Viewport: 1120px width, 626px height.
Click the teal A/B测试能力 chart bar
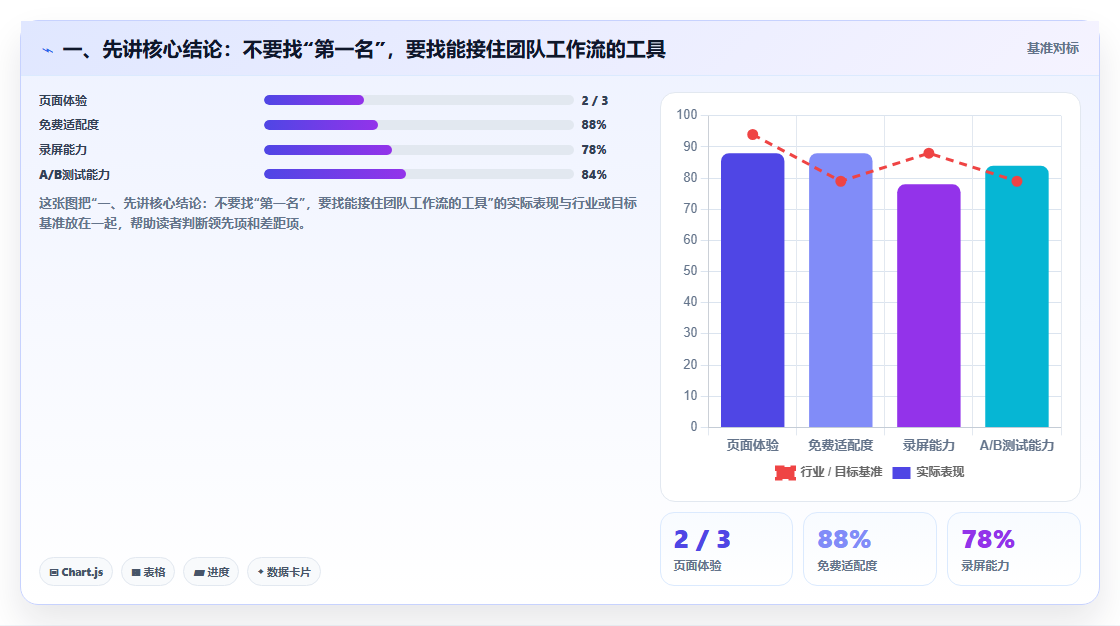[1016, 297]
